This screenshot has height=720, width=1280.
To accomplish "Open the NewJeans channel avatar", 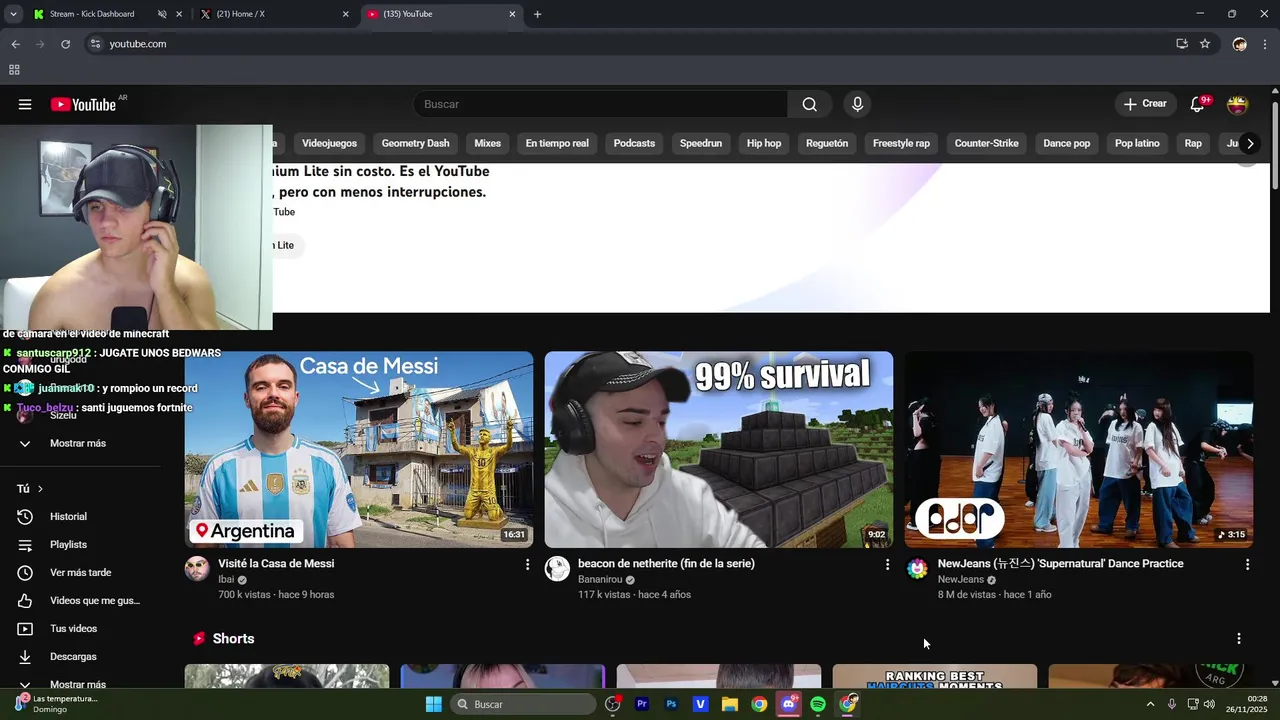I will click(917, 569).
